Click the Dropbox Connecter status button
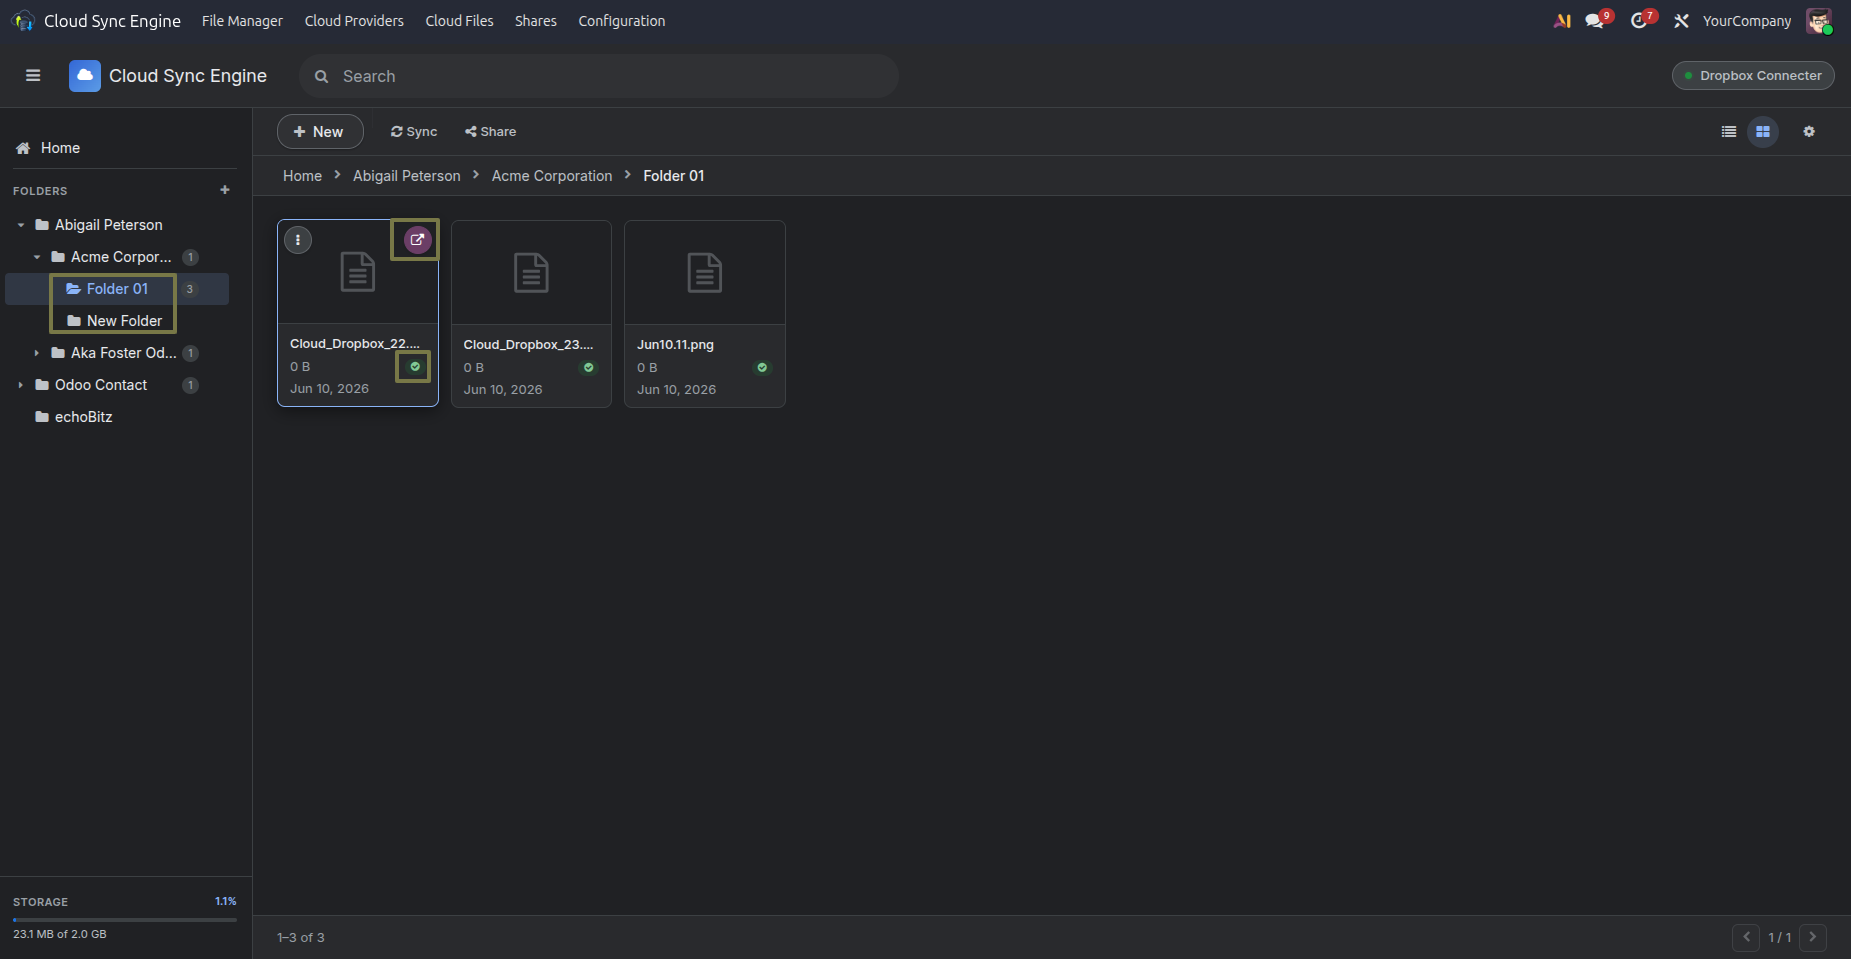1851x959 pixels. 1753,76
